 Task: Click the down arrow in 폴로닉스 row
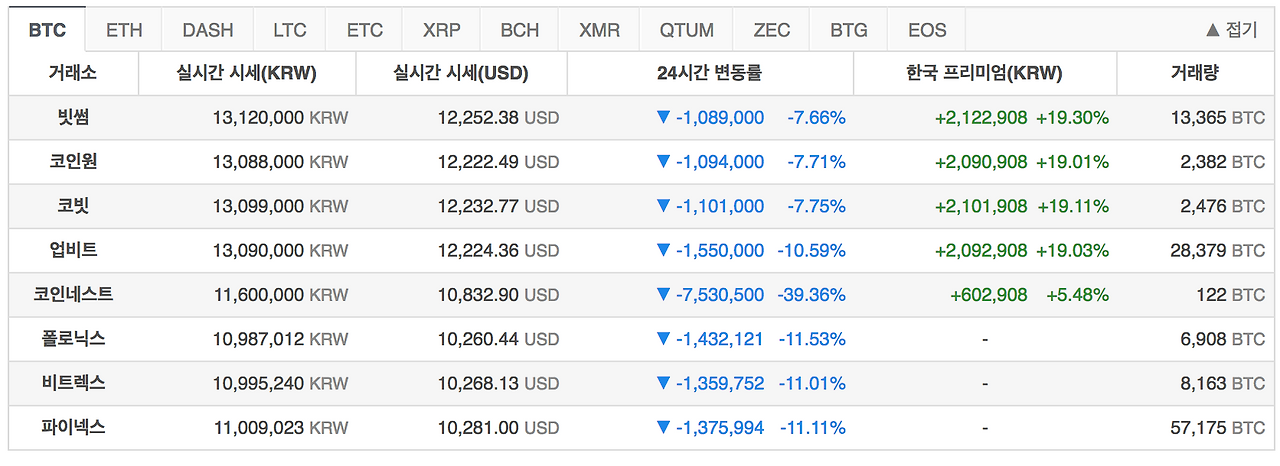click(663, 339)
